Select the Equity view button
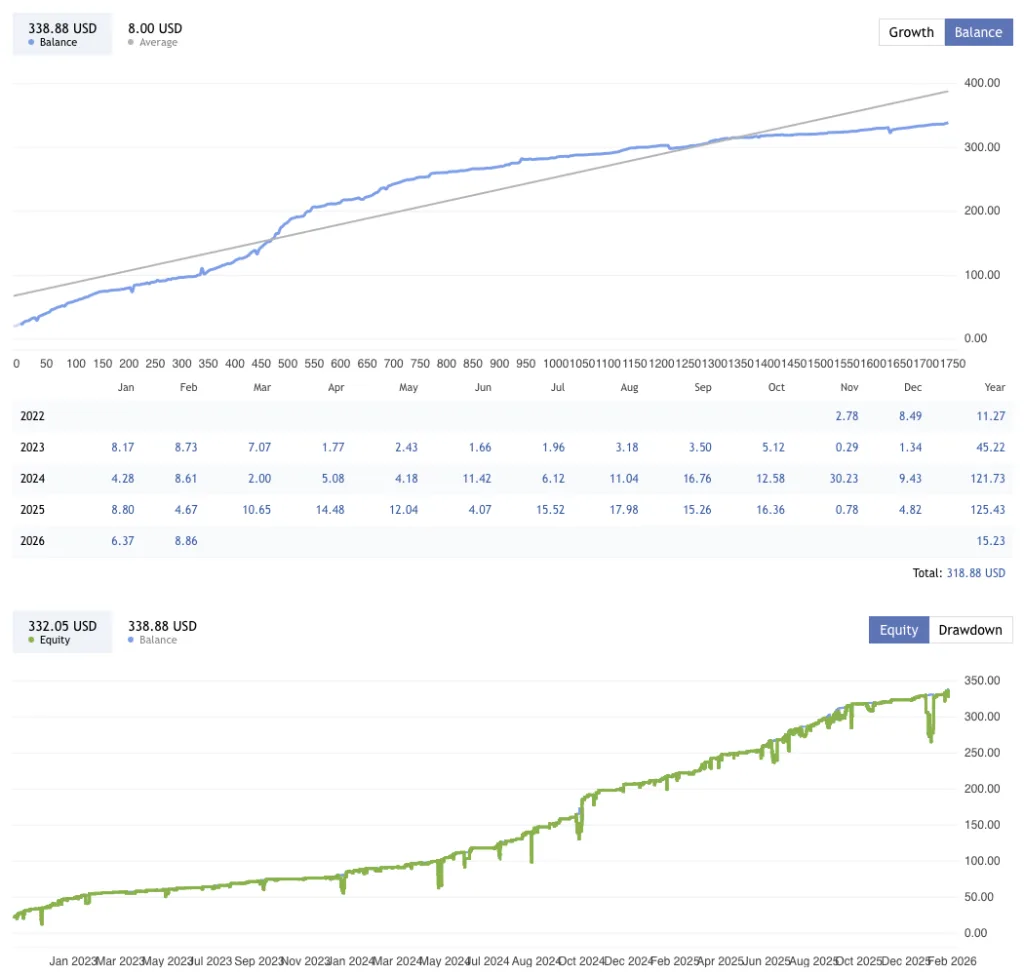Screen dimensions: 1024x975 tap(898, 630)
